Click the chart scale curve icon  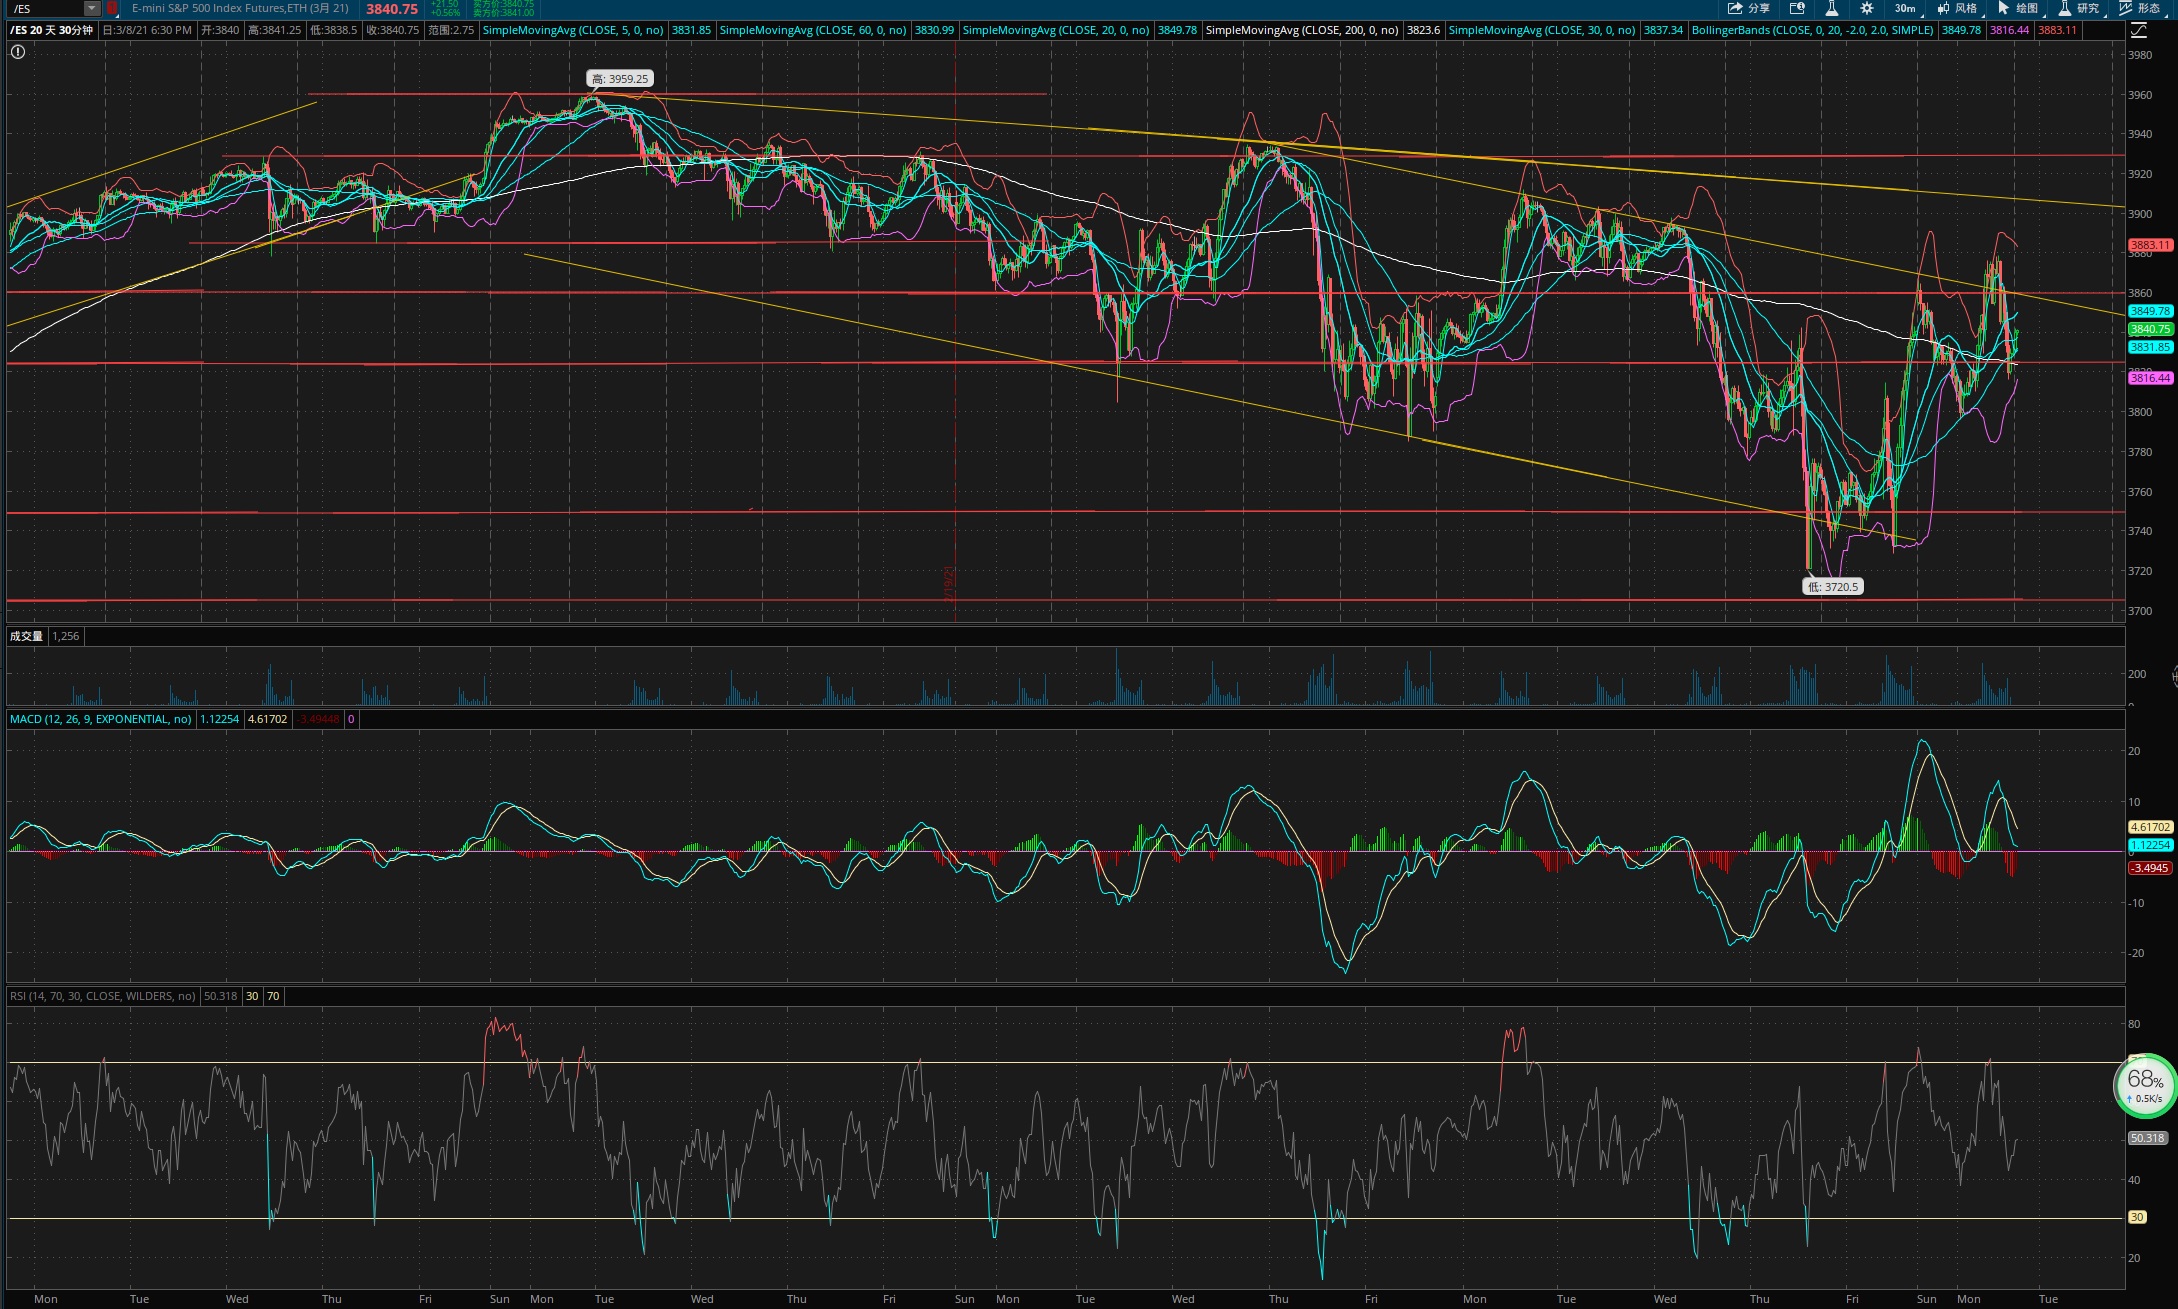[2138, 30]
